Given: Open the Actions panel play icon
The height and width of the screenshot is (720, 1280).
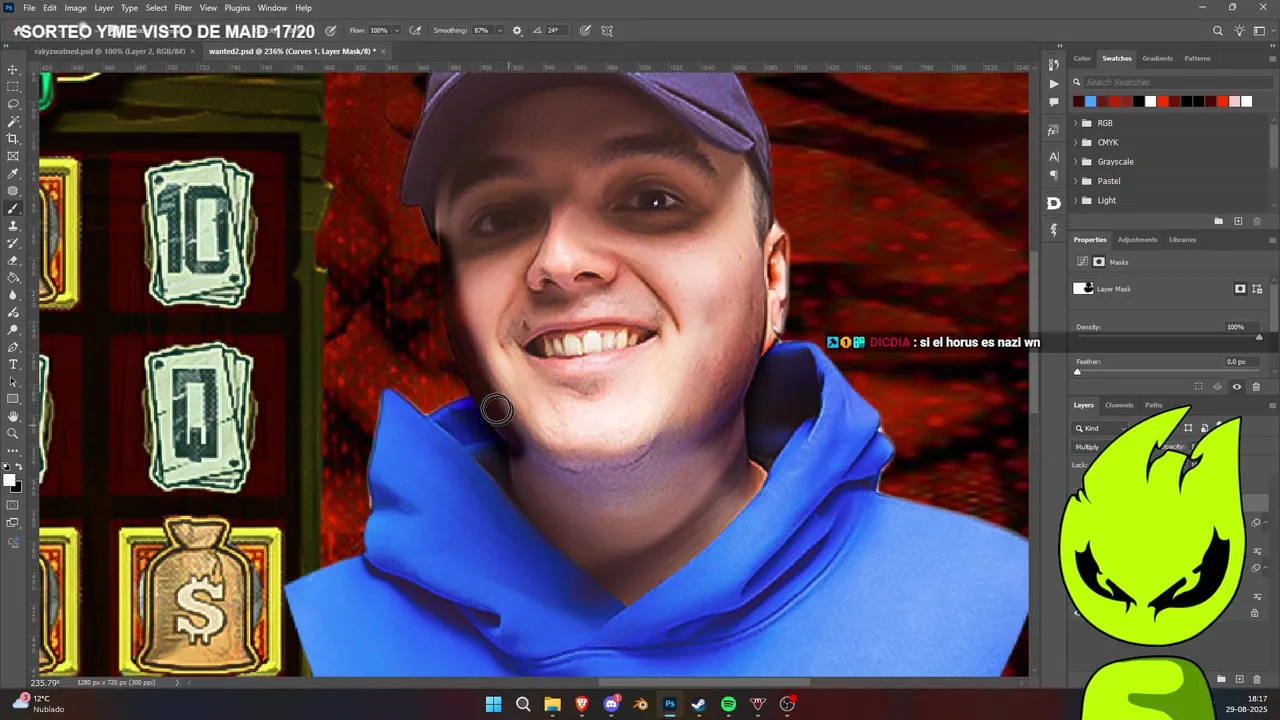Looking at the screenshot, I should pos(1053,84).
